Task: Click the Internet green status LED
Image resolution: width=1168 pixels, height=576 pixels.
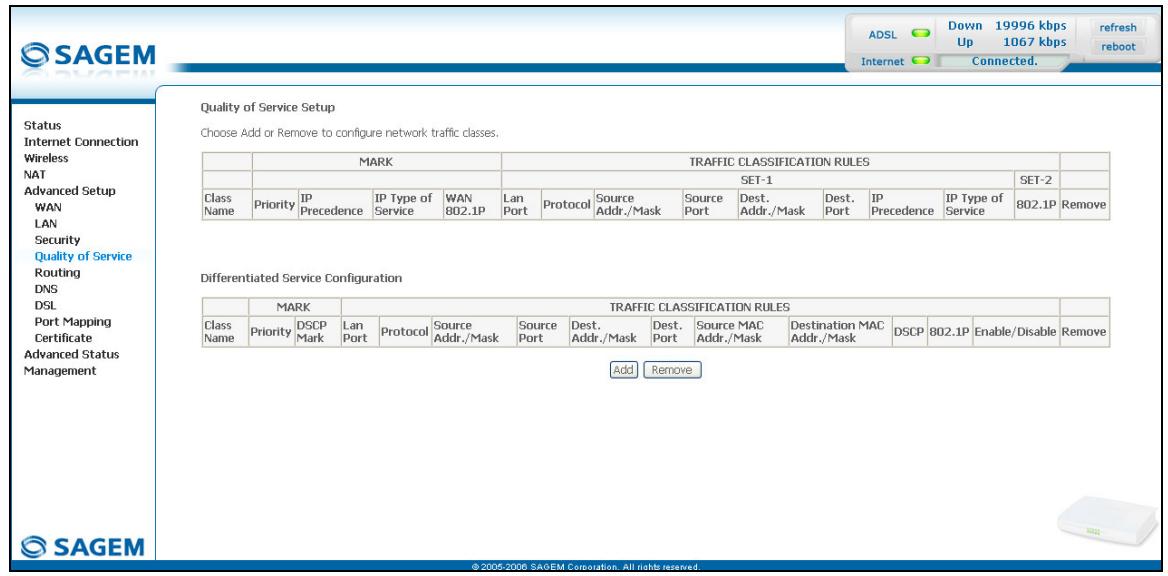Action: [921, 60]
